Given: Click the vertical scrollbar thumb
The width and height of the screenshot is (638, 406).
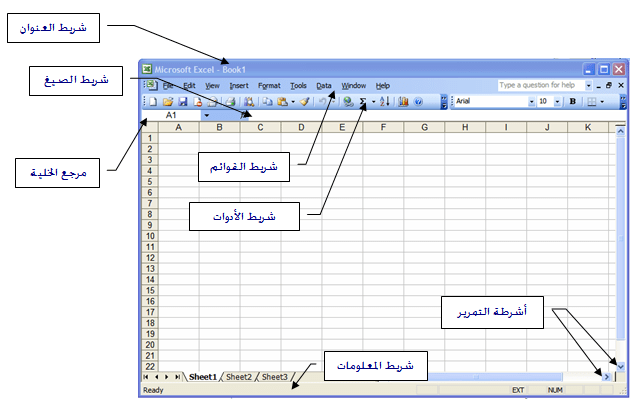Looking at the screenshot, I should click(x=621, y=238).
